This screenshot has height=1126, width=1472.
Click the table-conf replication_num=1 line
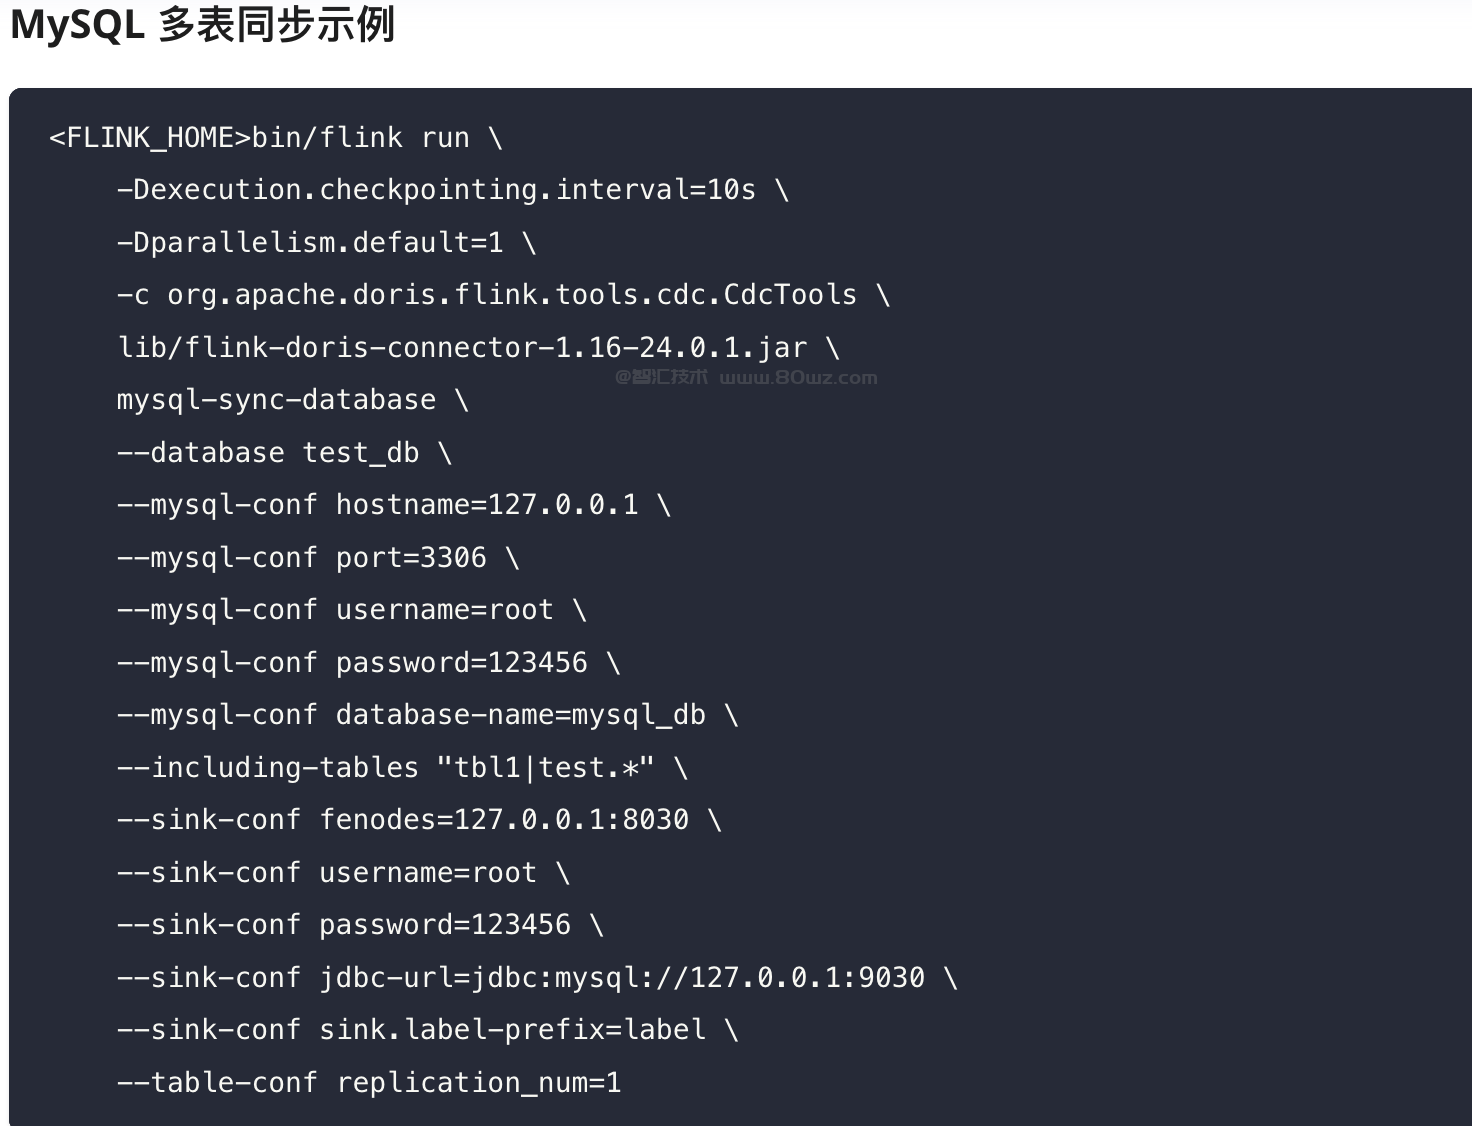(368, 1082)
